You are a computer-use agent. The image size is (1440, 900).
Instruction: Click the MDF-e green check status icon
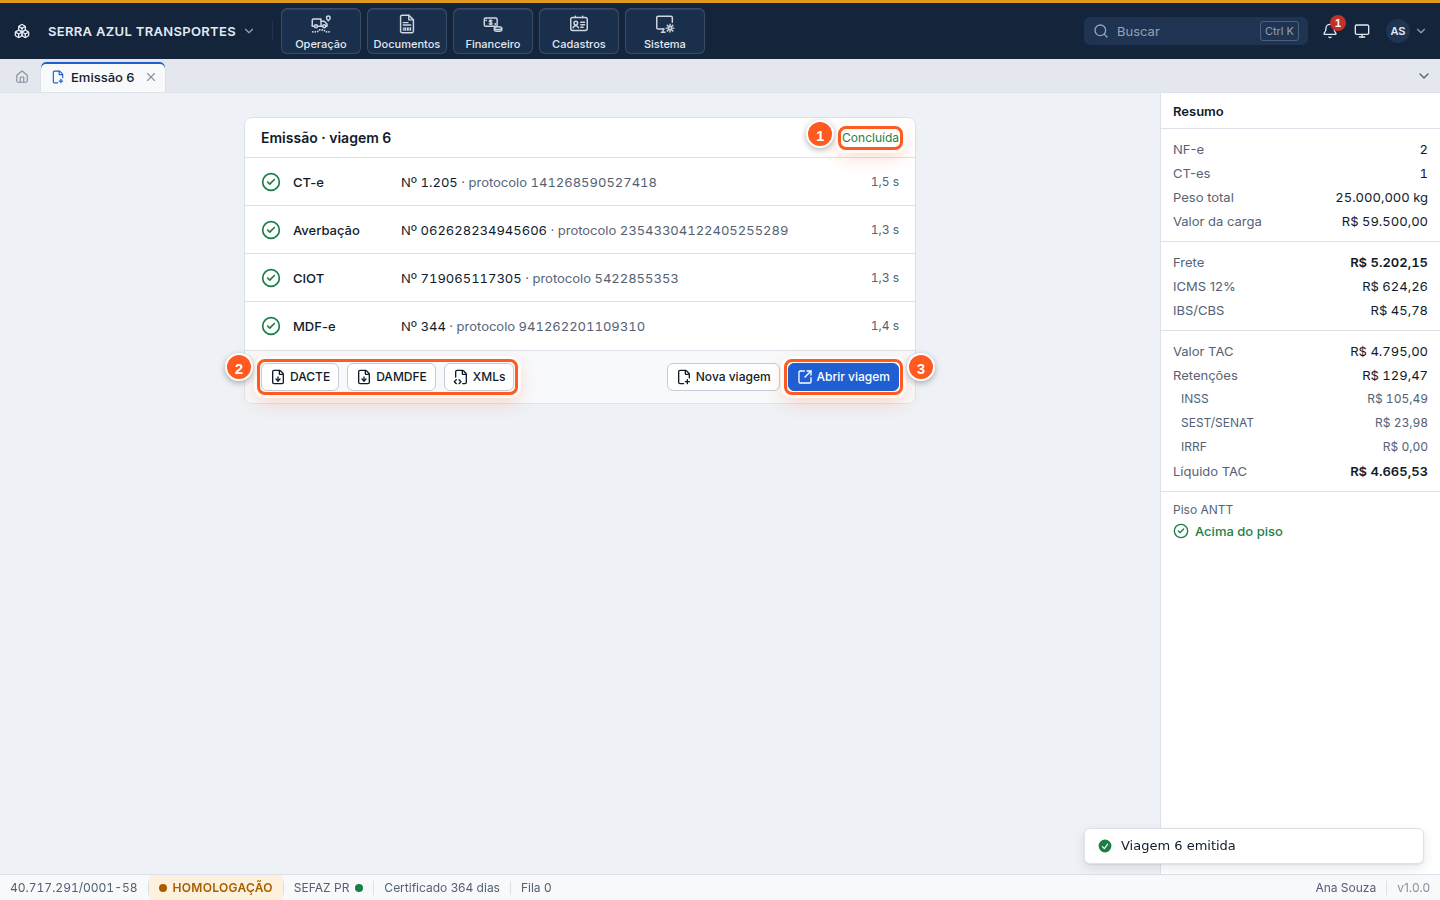[271, 326]
